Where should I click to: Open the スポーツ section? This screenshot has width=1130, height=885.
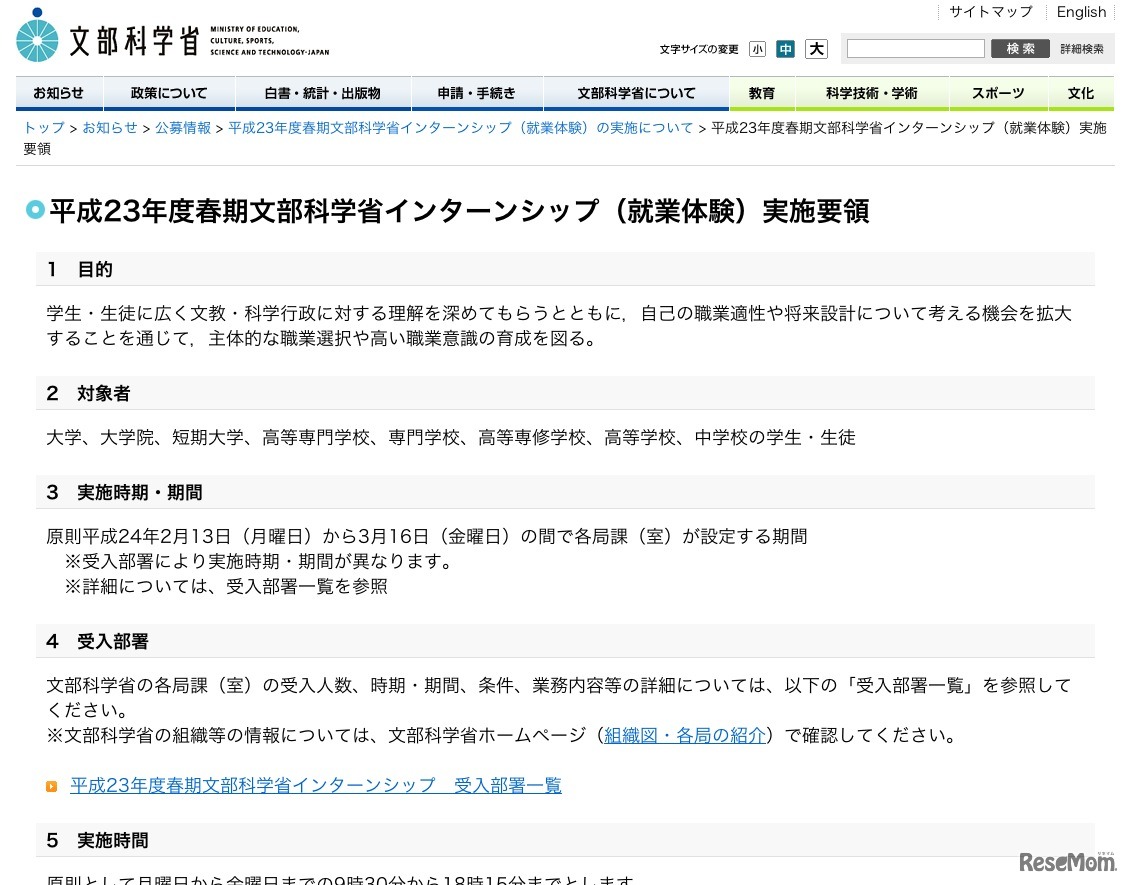pyautogui.click(x=997, y=92)
